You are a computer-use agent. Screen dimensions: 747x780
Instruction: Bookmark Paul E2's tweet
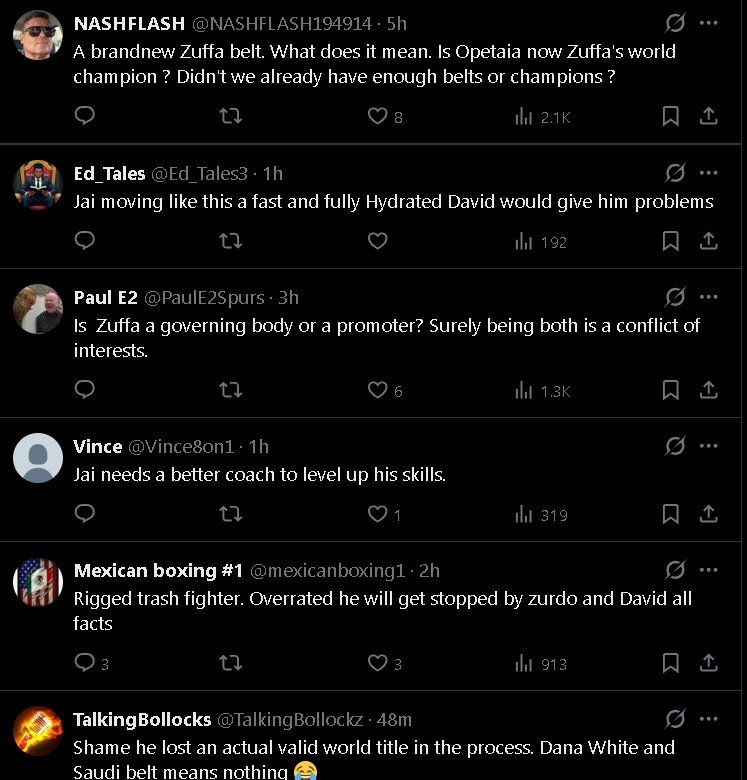click(671, 390)
